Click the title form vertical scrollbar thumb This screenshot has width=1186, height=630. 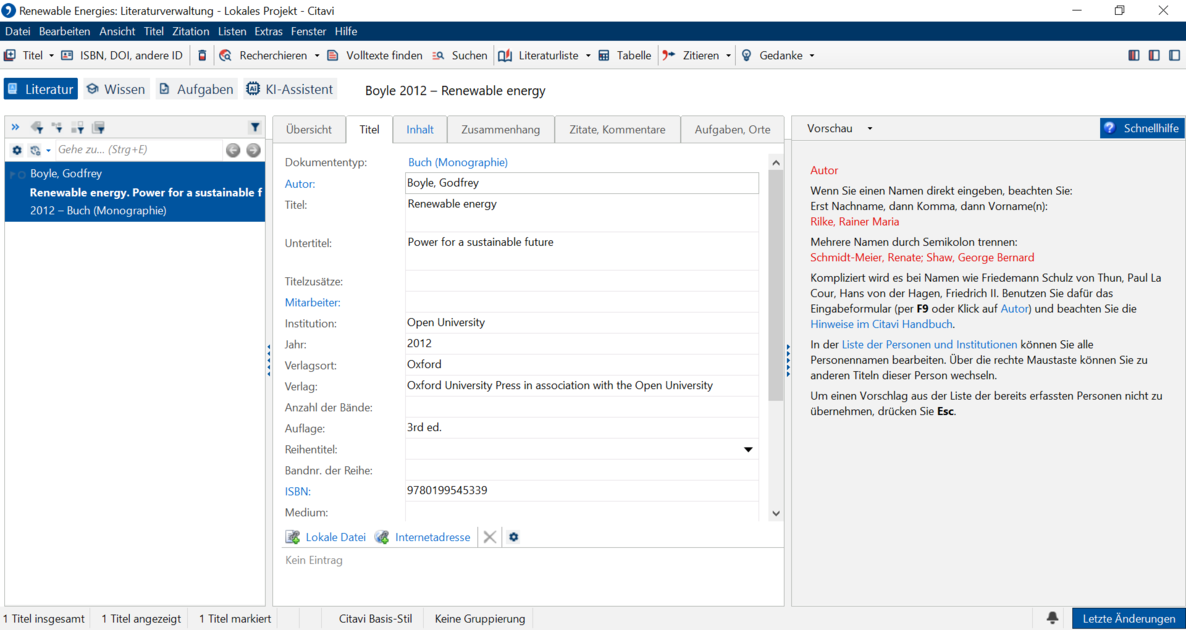click(775, 285)
